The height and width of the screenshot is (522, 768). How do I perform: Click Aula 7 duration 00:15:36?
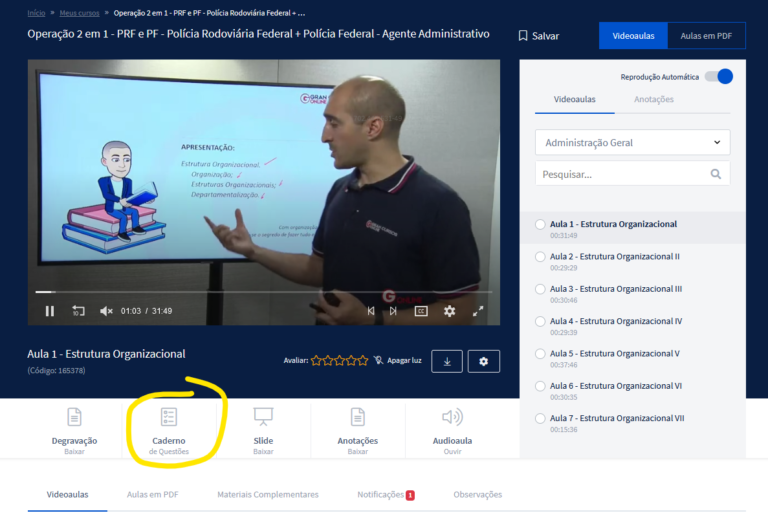(563, 429)
